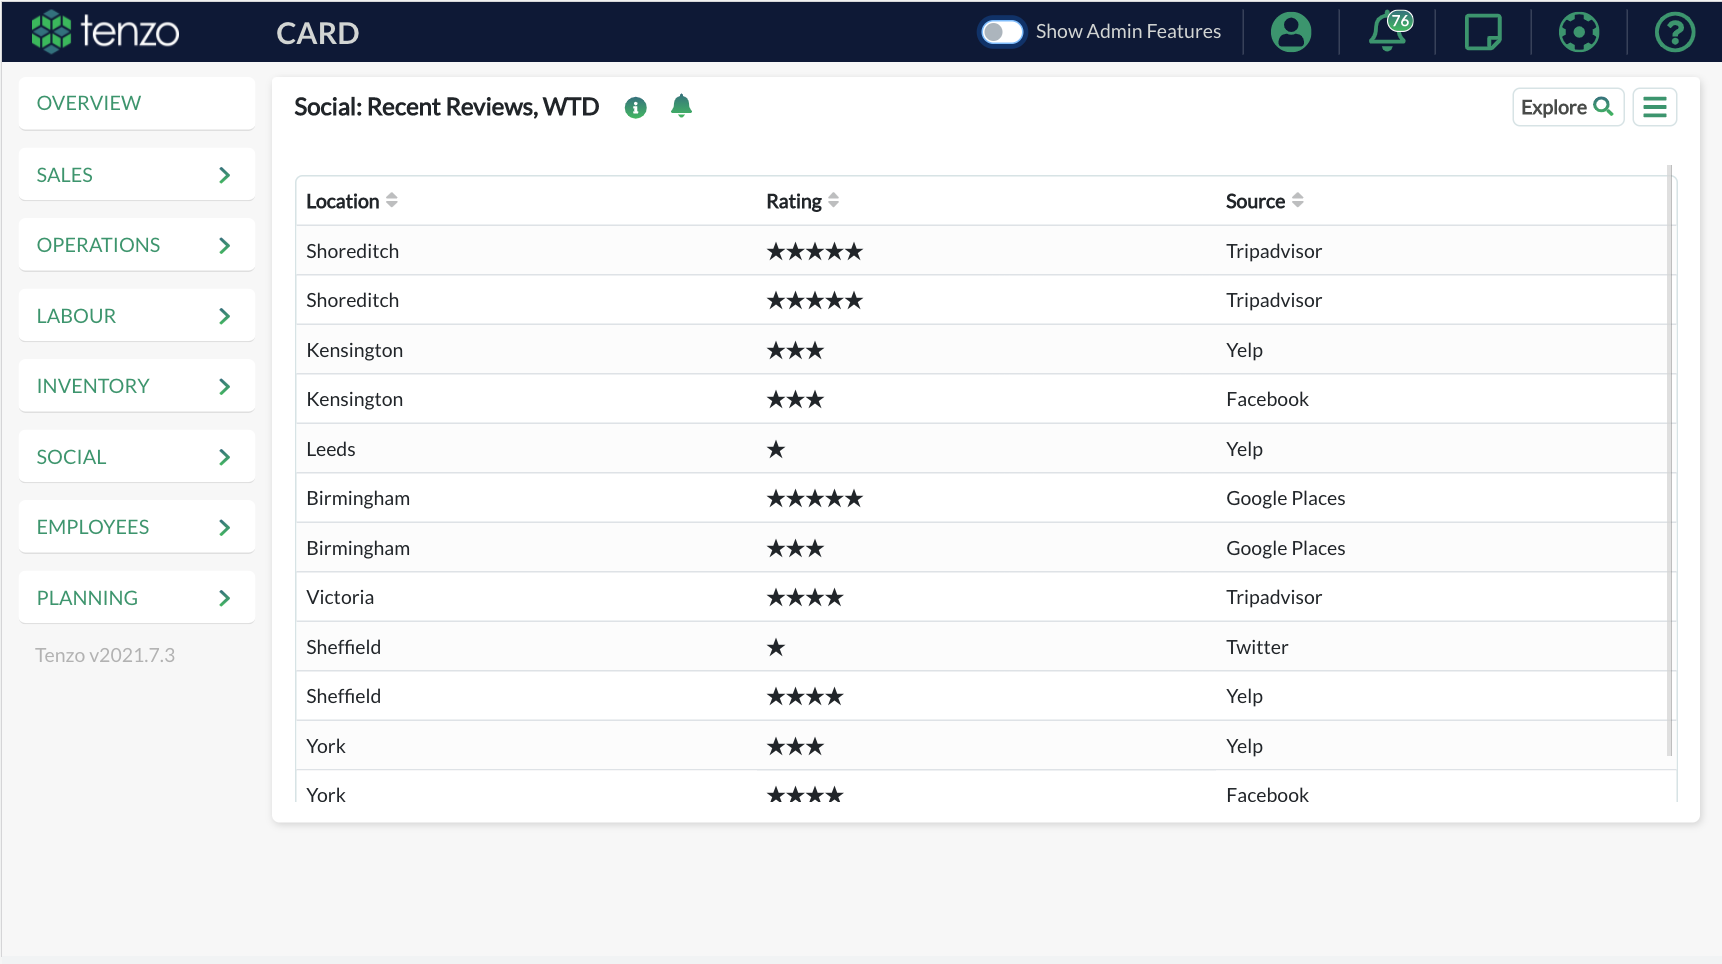The width and height of the screenshot is (1722, 964).
Task: Select the EMPLOYEES sidebar label
Action: [93, 527]
